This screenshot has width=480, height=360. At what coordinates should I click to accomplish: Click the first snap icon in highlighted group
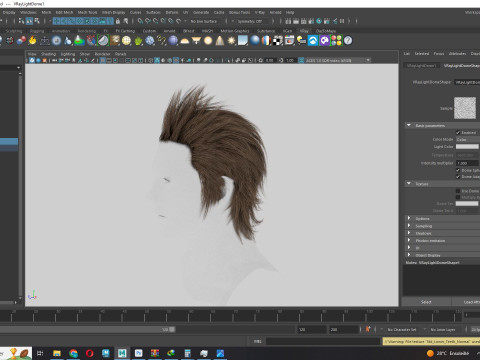pos(56,21)
